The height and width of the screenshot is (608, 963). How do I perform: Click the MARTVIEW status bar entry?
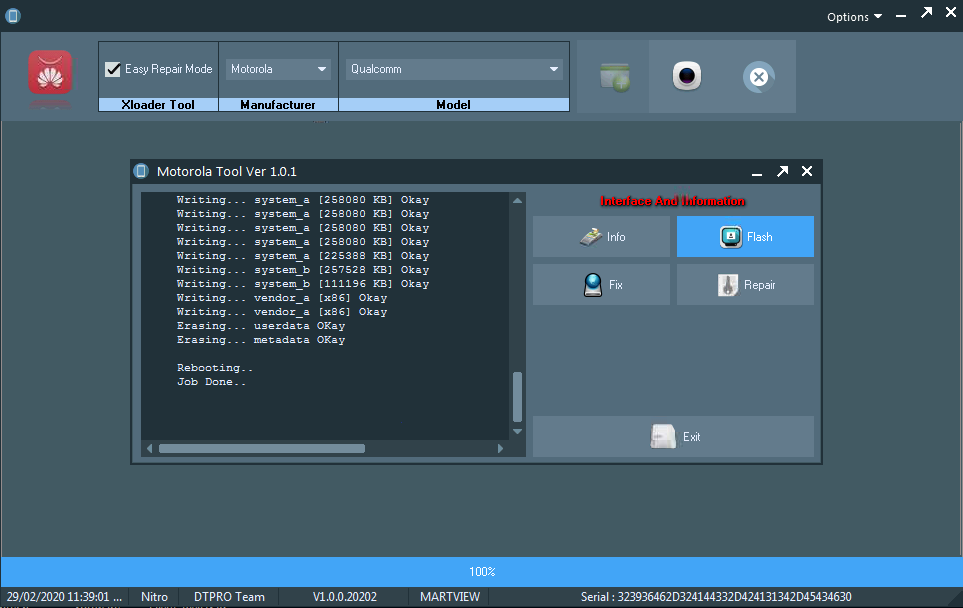(x=450, y=596)
